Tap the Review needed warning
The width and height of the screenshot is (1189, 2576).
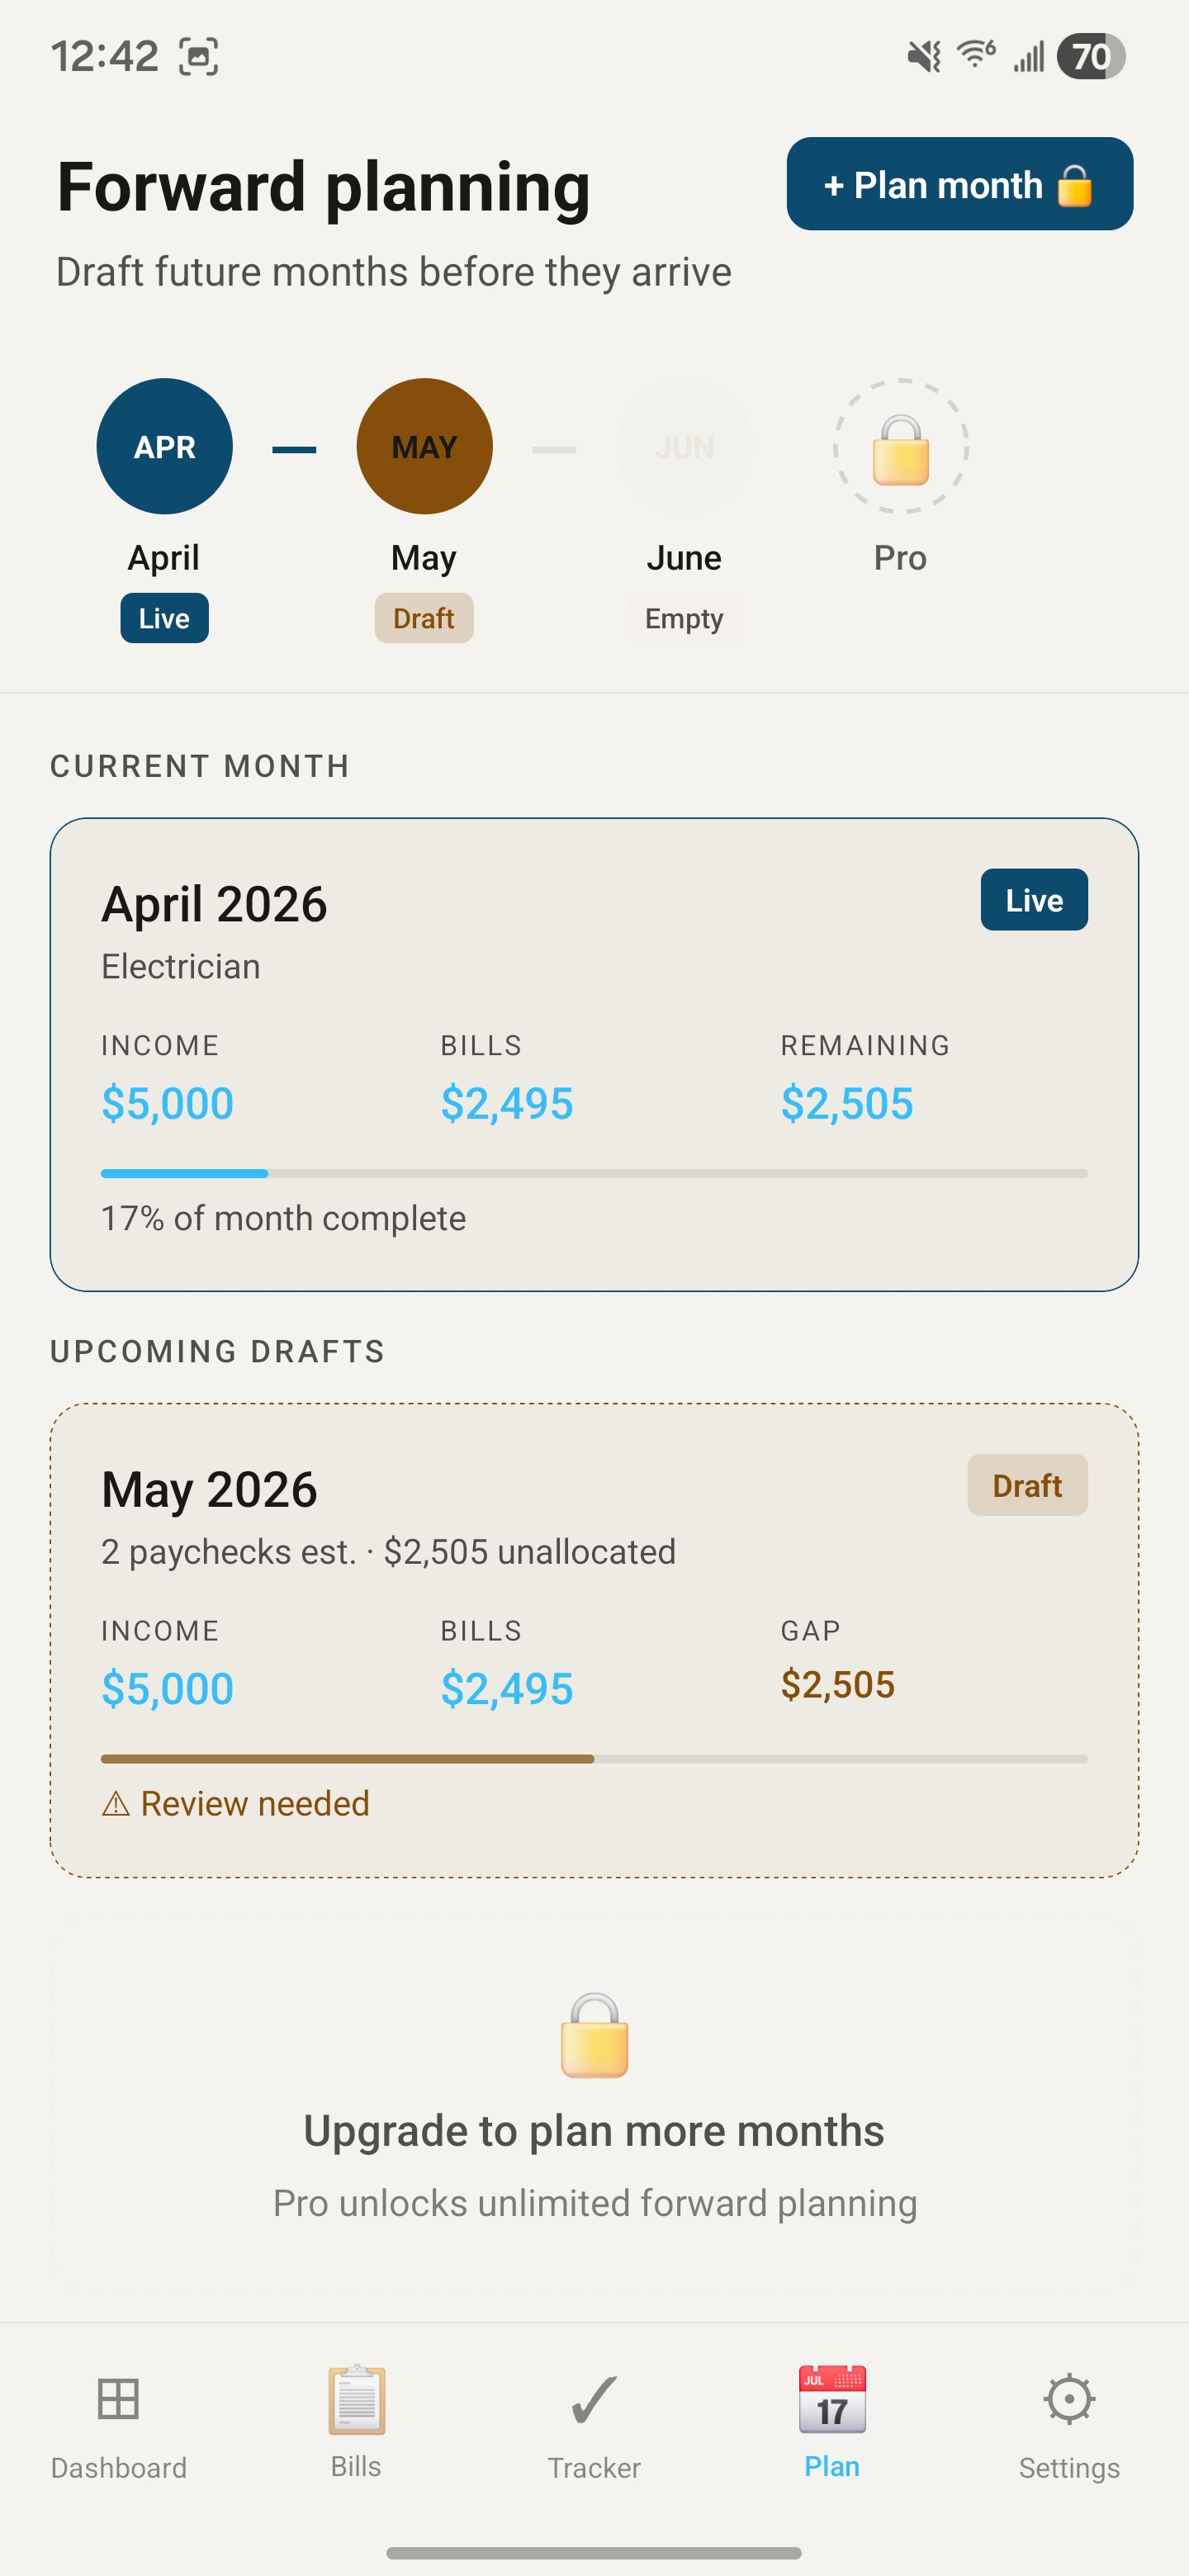236,1803
